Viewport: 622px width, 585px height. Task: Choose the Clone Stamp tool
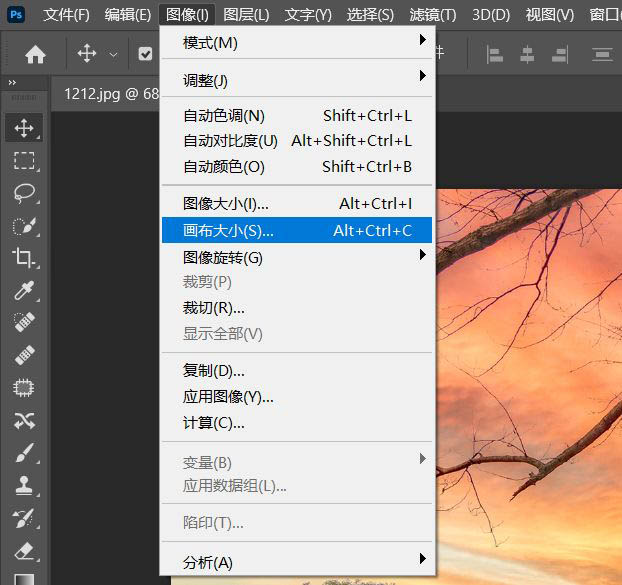click(25, 486)
